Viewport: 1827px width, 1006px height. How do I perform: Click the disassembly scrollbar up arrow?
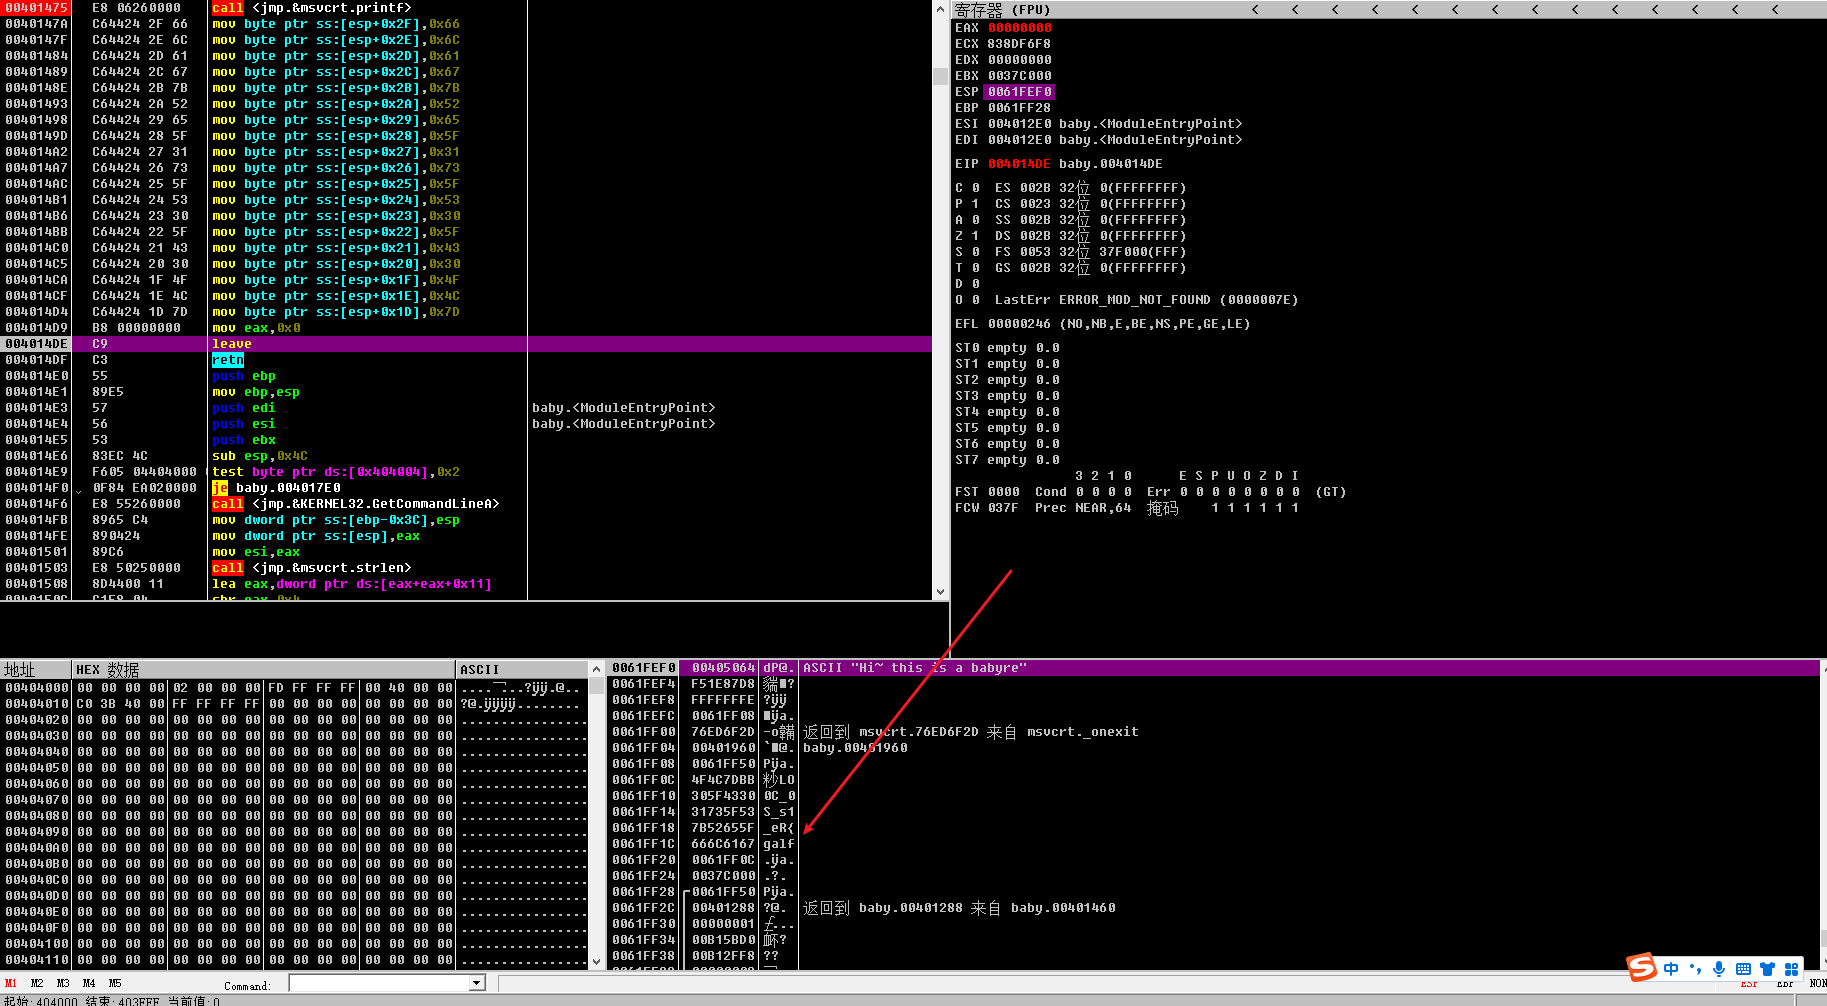point(940,9)
